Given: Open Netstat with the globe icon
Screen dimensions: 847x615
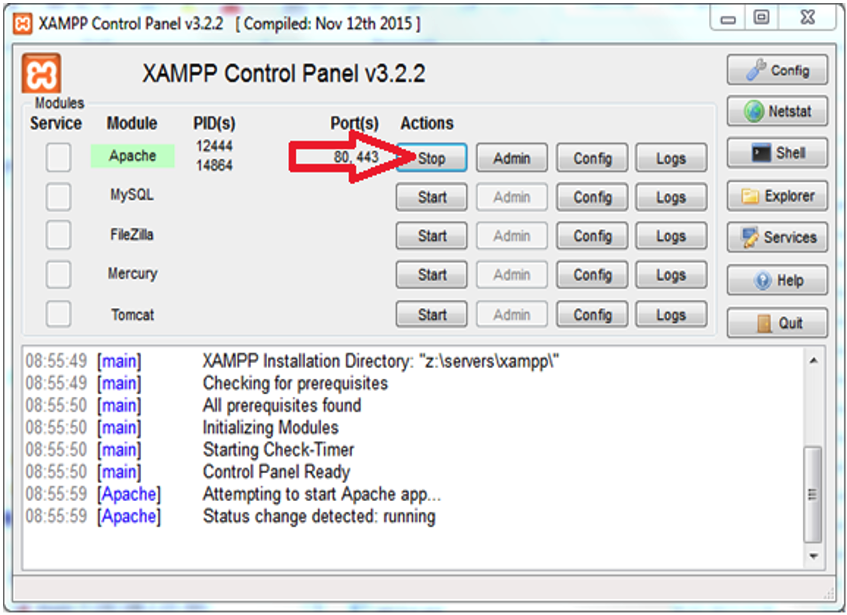Looking at the screenshot, I should tap(777, 111).
